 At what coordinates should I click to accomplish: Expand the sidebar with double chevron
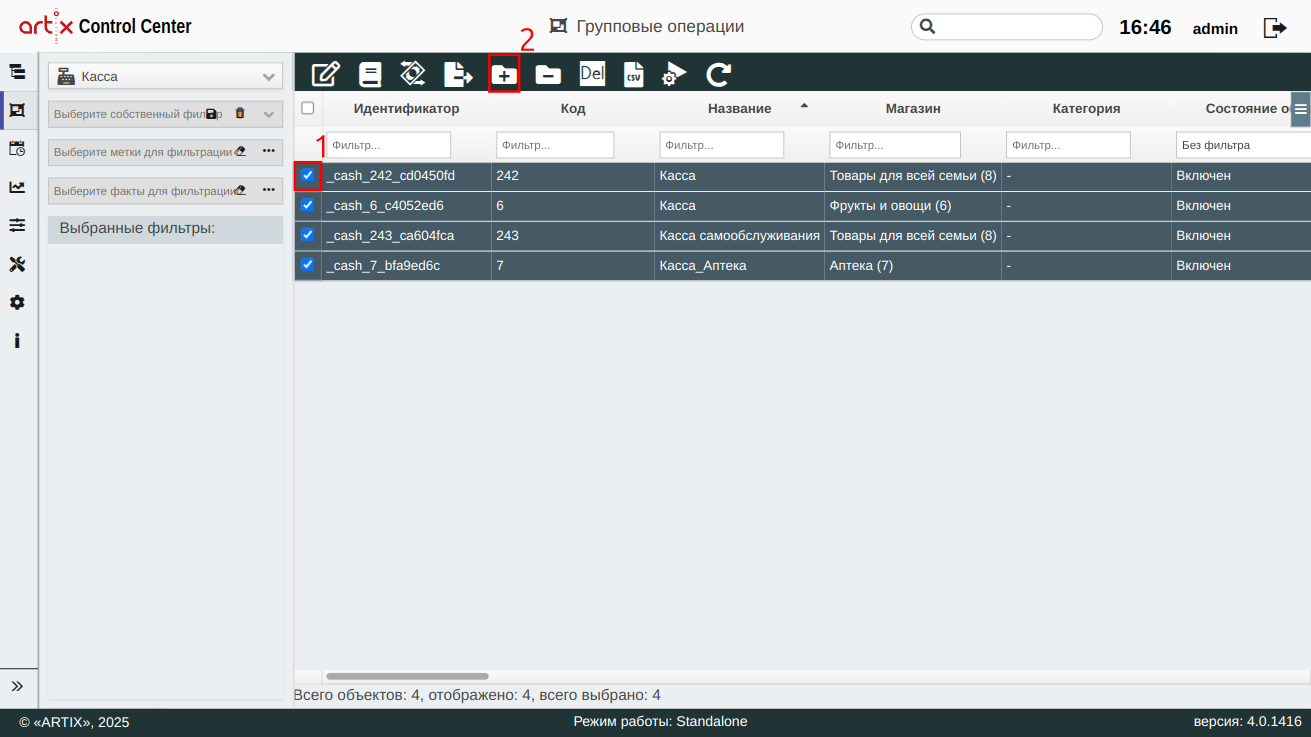tap(17, 686)
